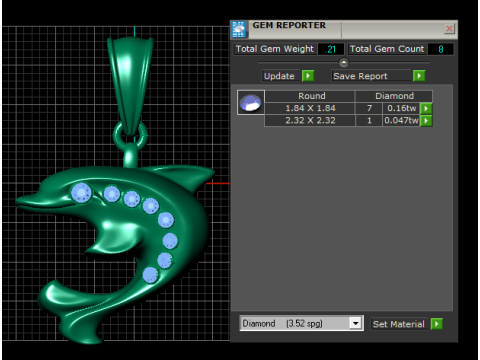This screenshot has height=360, width=480.
Task: Click the 'Round' column header
Action: click(x=311, y=96)
